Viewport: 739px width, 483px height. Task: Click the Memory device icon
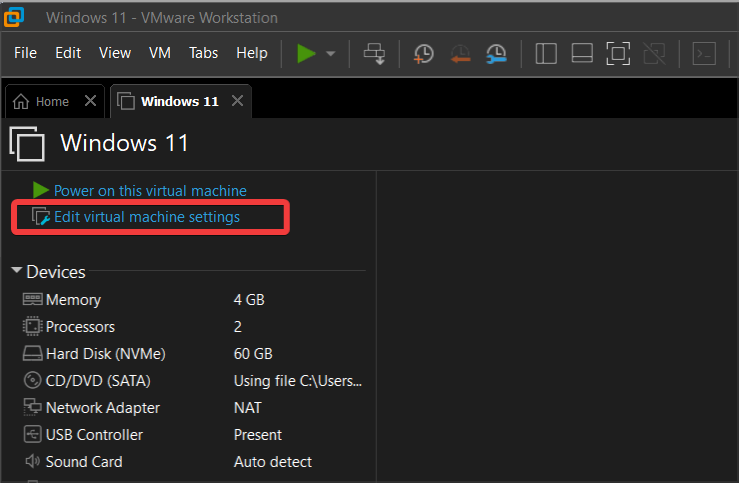point(33,299)
